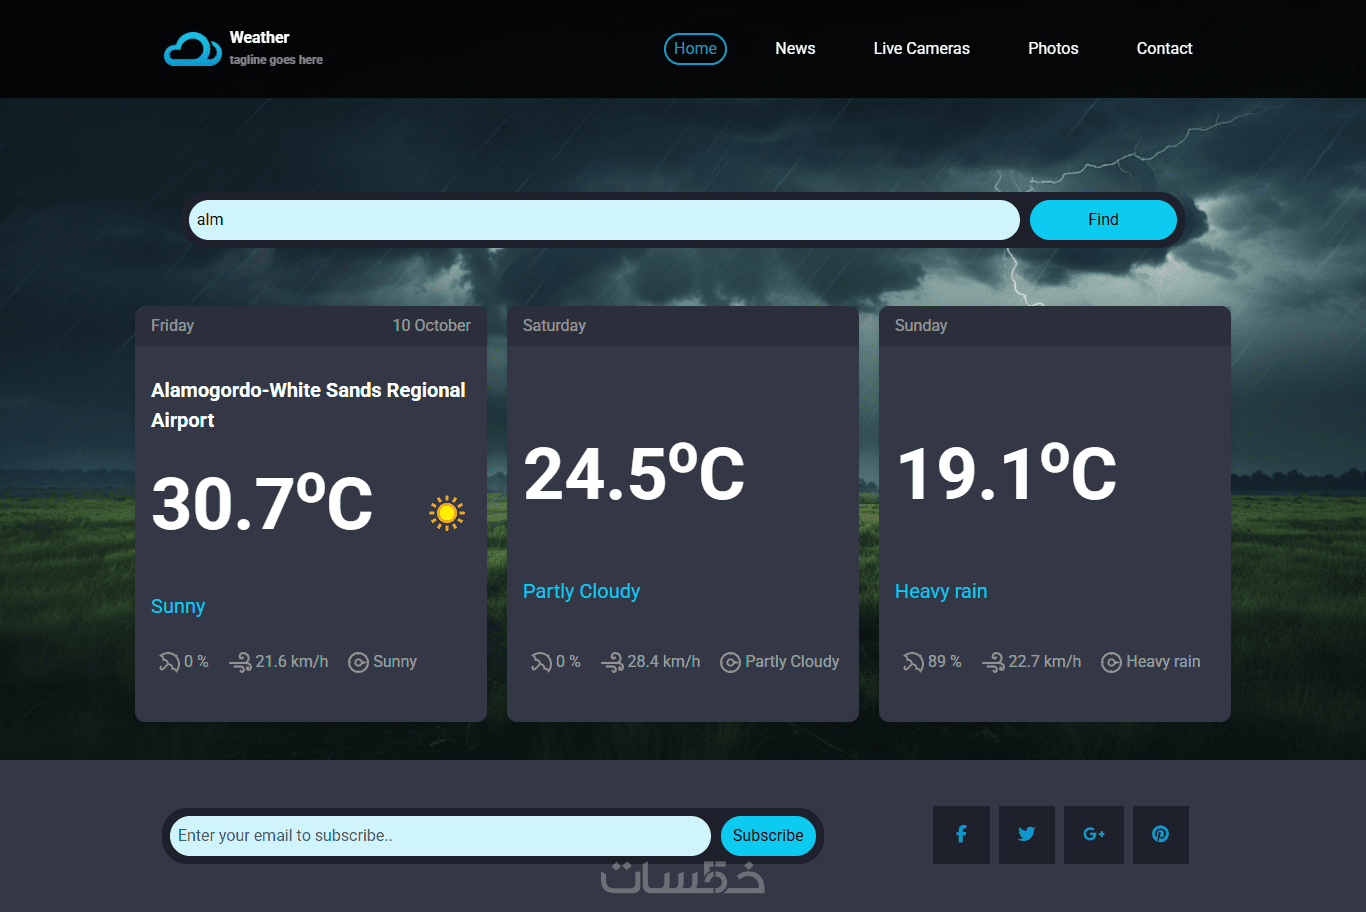Click the cloud logo icon
The height and width of the screenshot is (912, 1366).
click(x=193, y=48)
